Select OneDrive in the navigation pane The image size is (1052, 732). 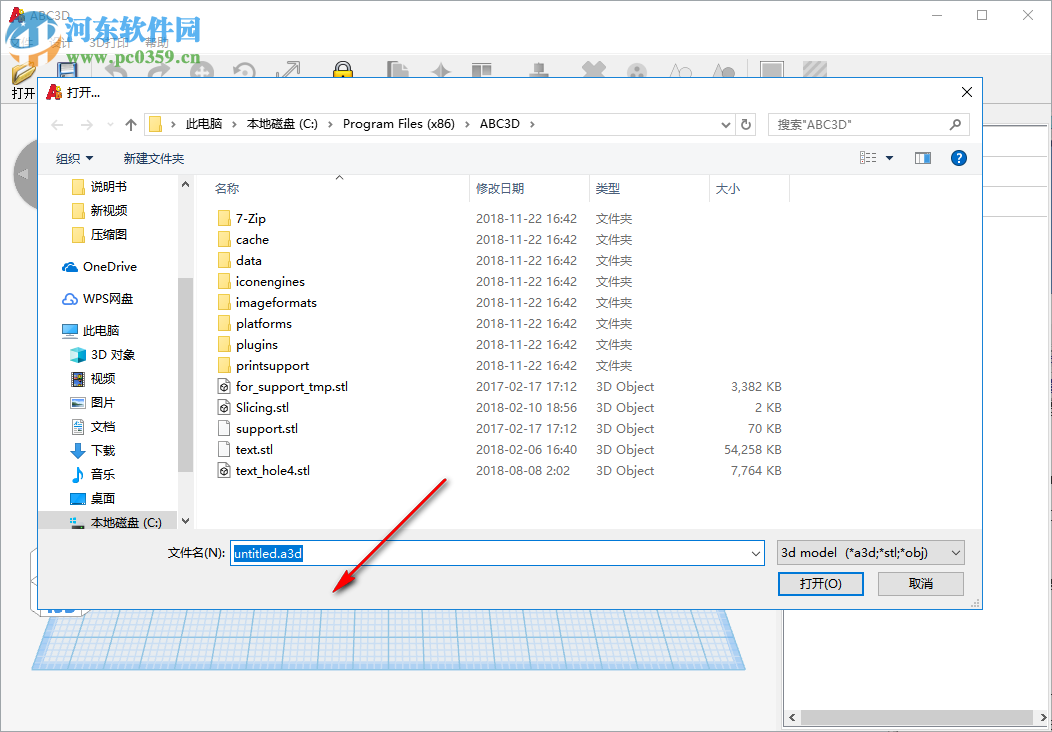coord(99,266)
